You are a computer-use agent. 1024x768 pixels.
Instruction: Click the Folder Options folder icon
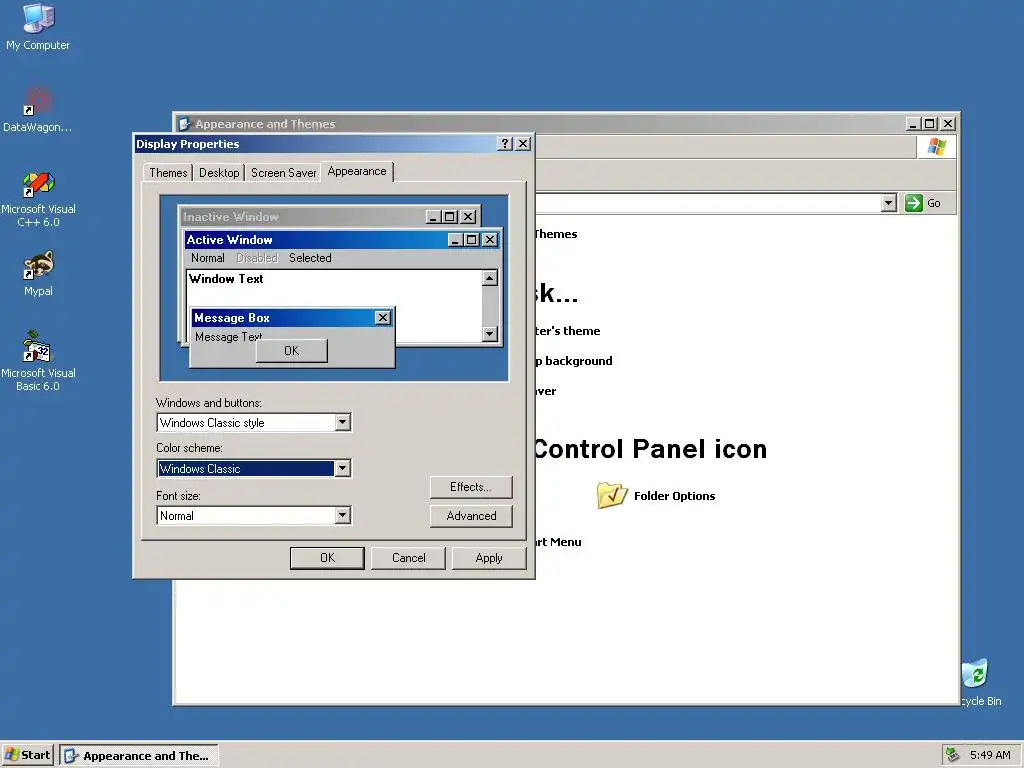click(611, 496)
